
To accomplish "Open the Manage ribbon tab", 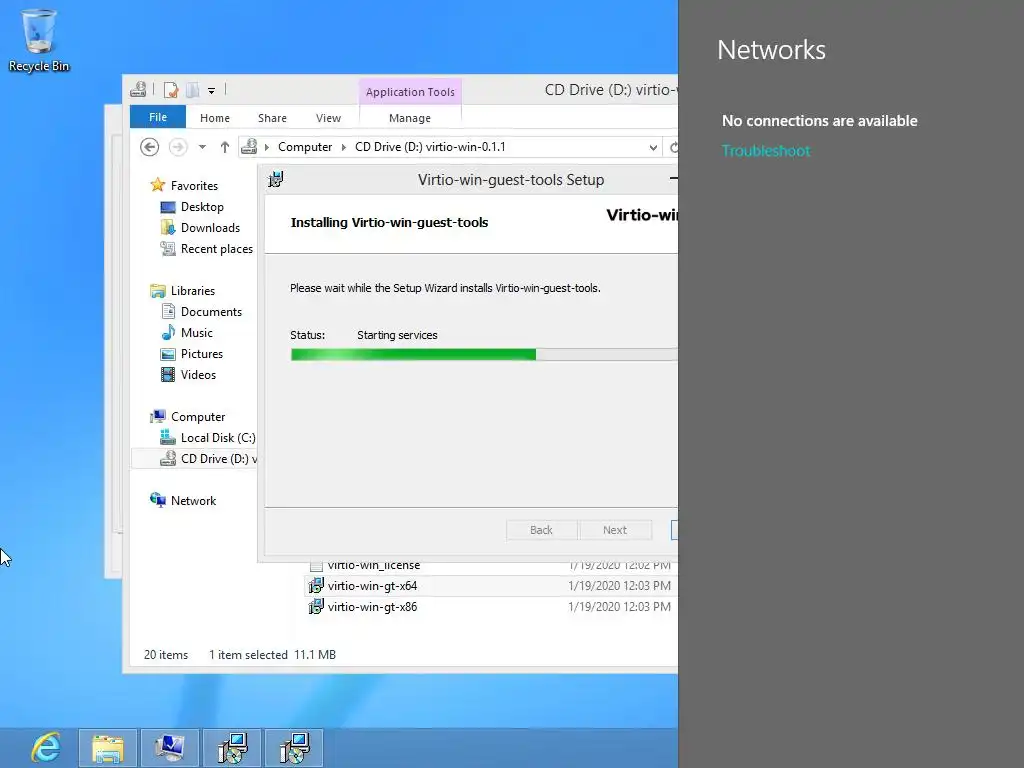I will coord(410,118).
